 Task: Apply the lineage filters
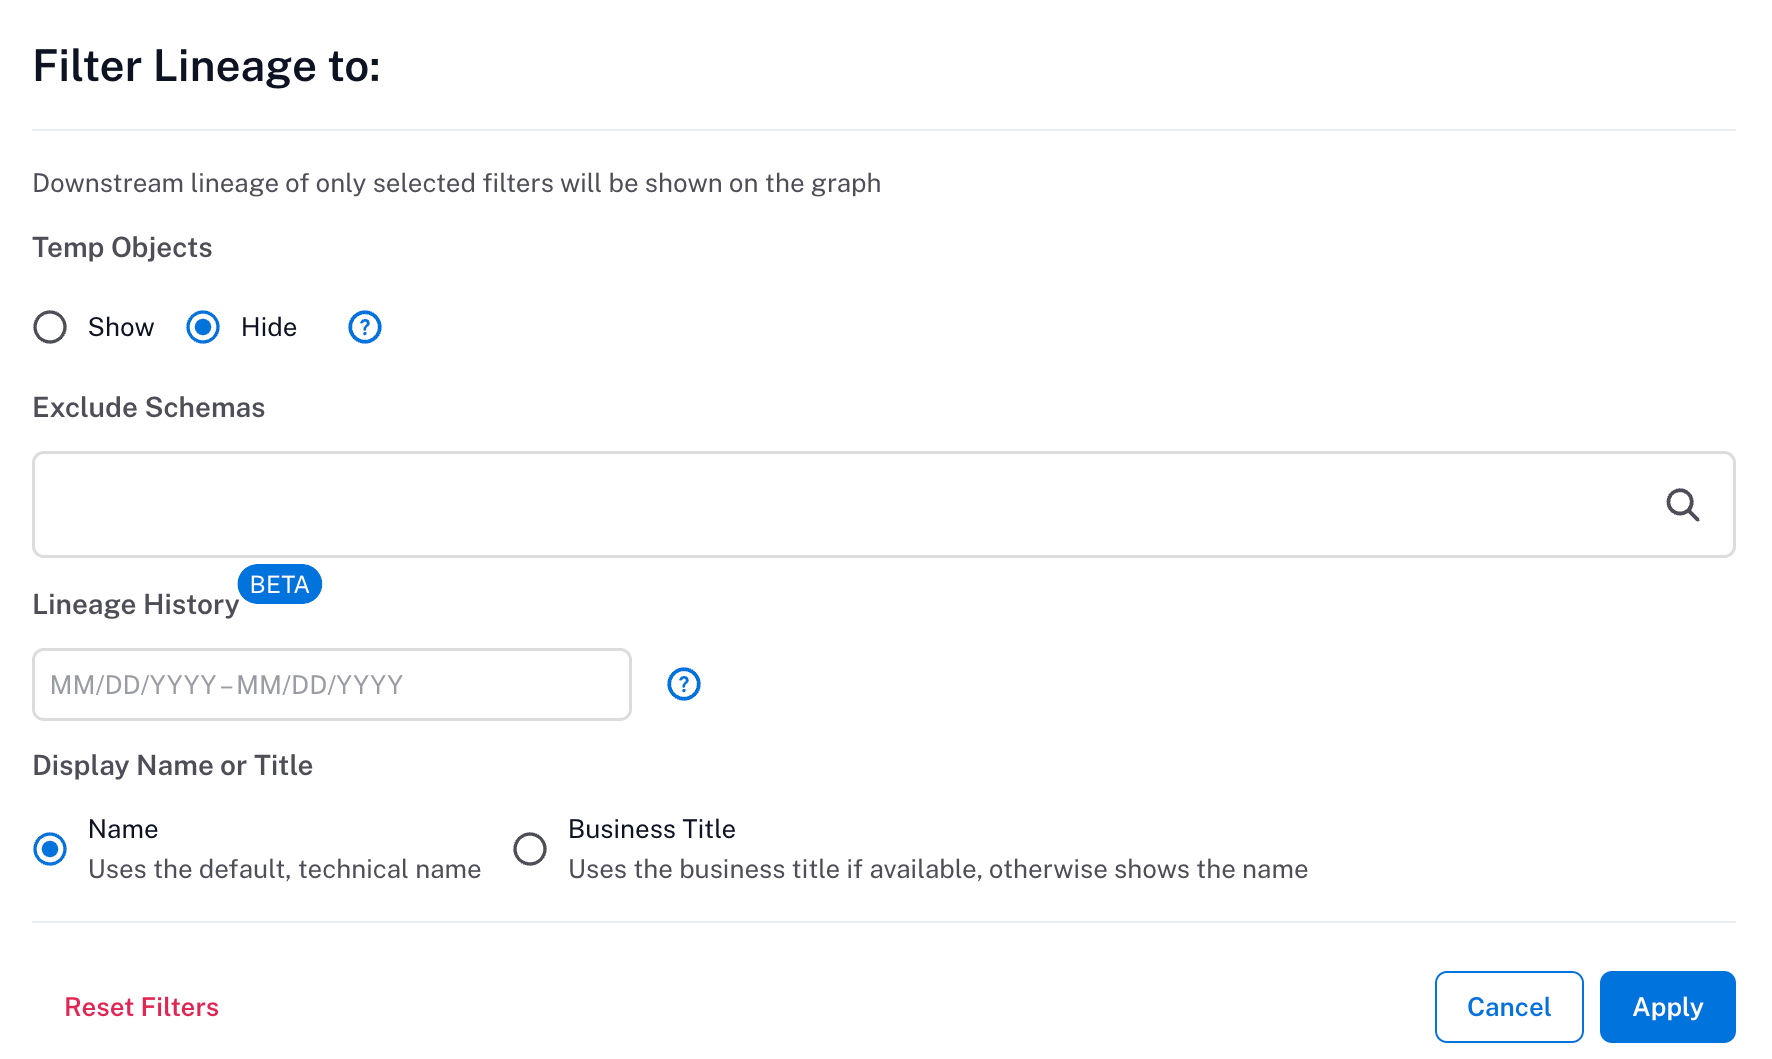pos(1668,1007)
